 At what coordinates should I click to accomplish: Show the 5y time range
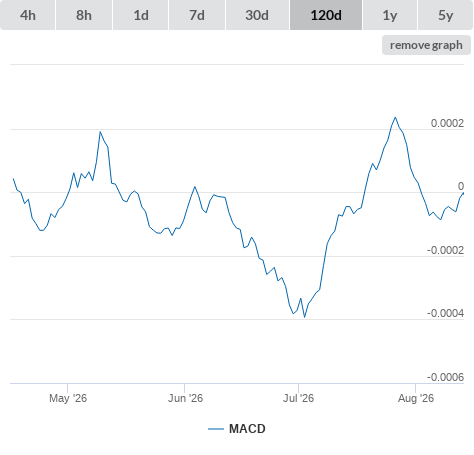click(445, 15)
